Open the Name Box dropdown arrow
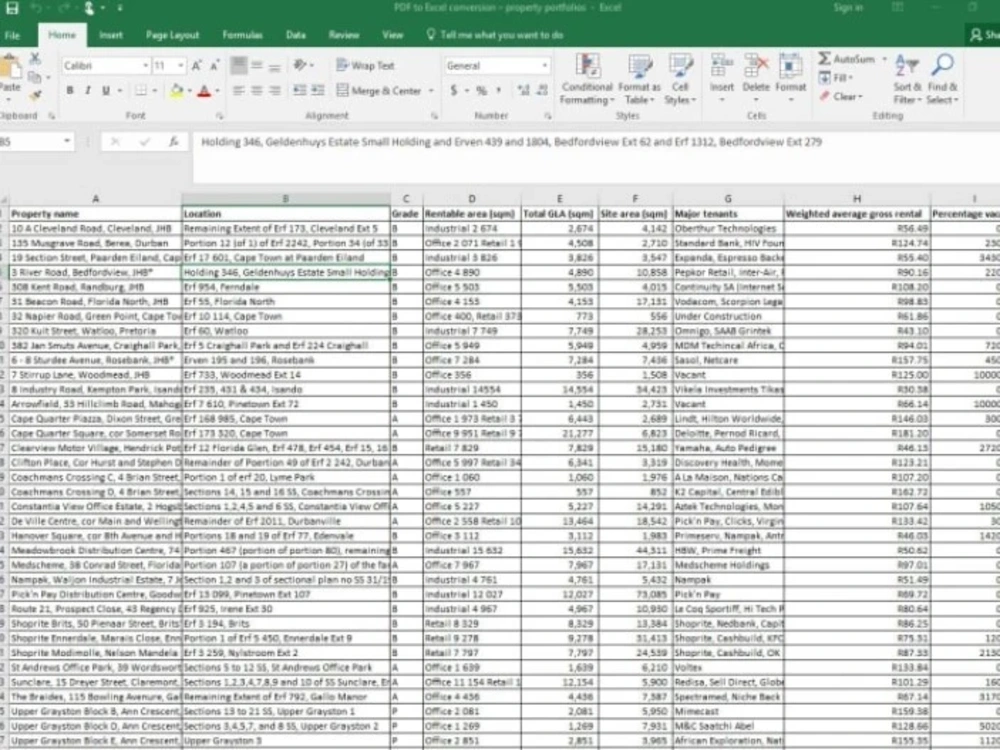 click(67, 142)
